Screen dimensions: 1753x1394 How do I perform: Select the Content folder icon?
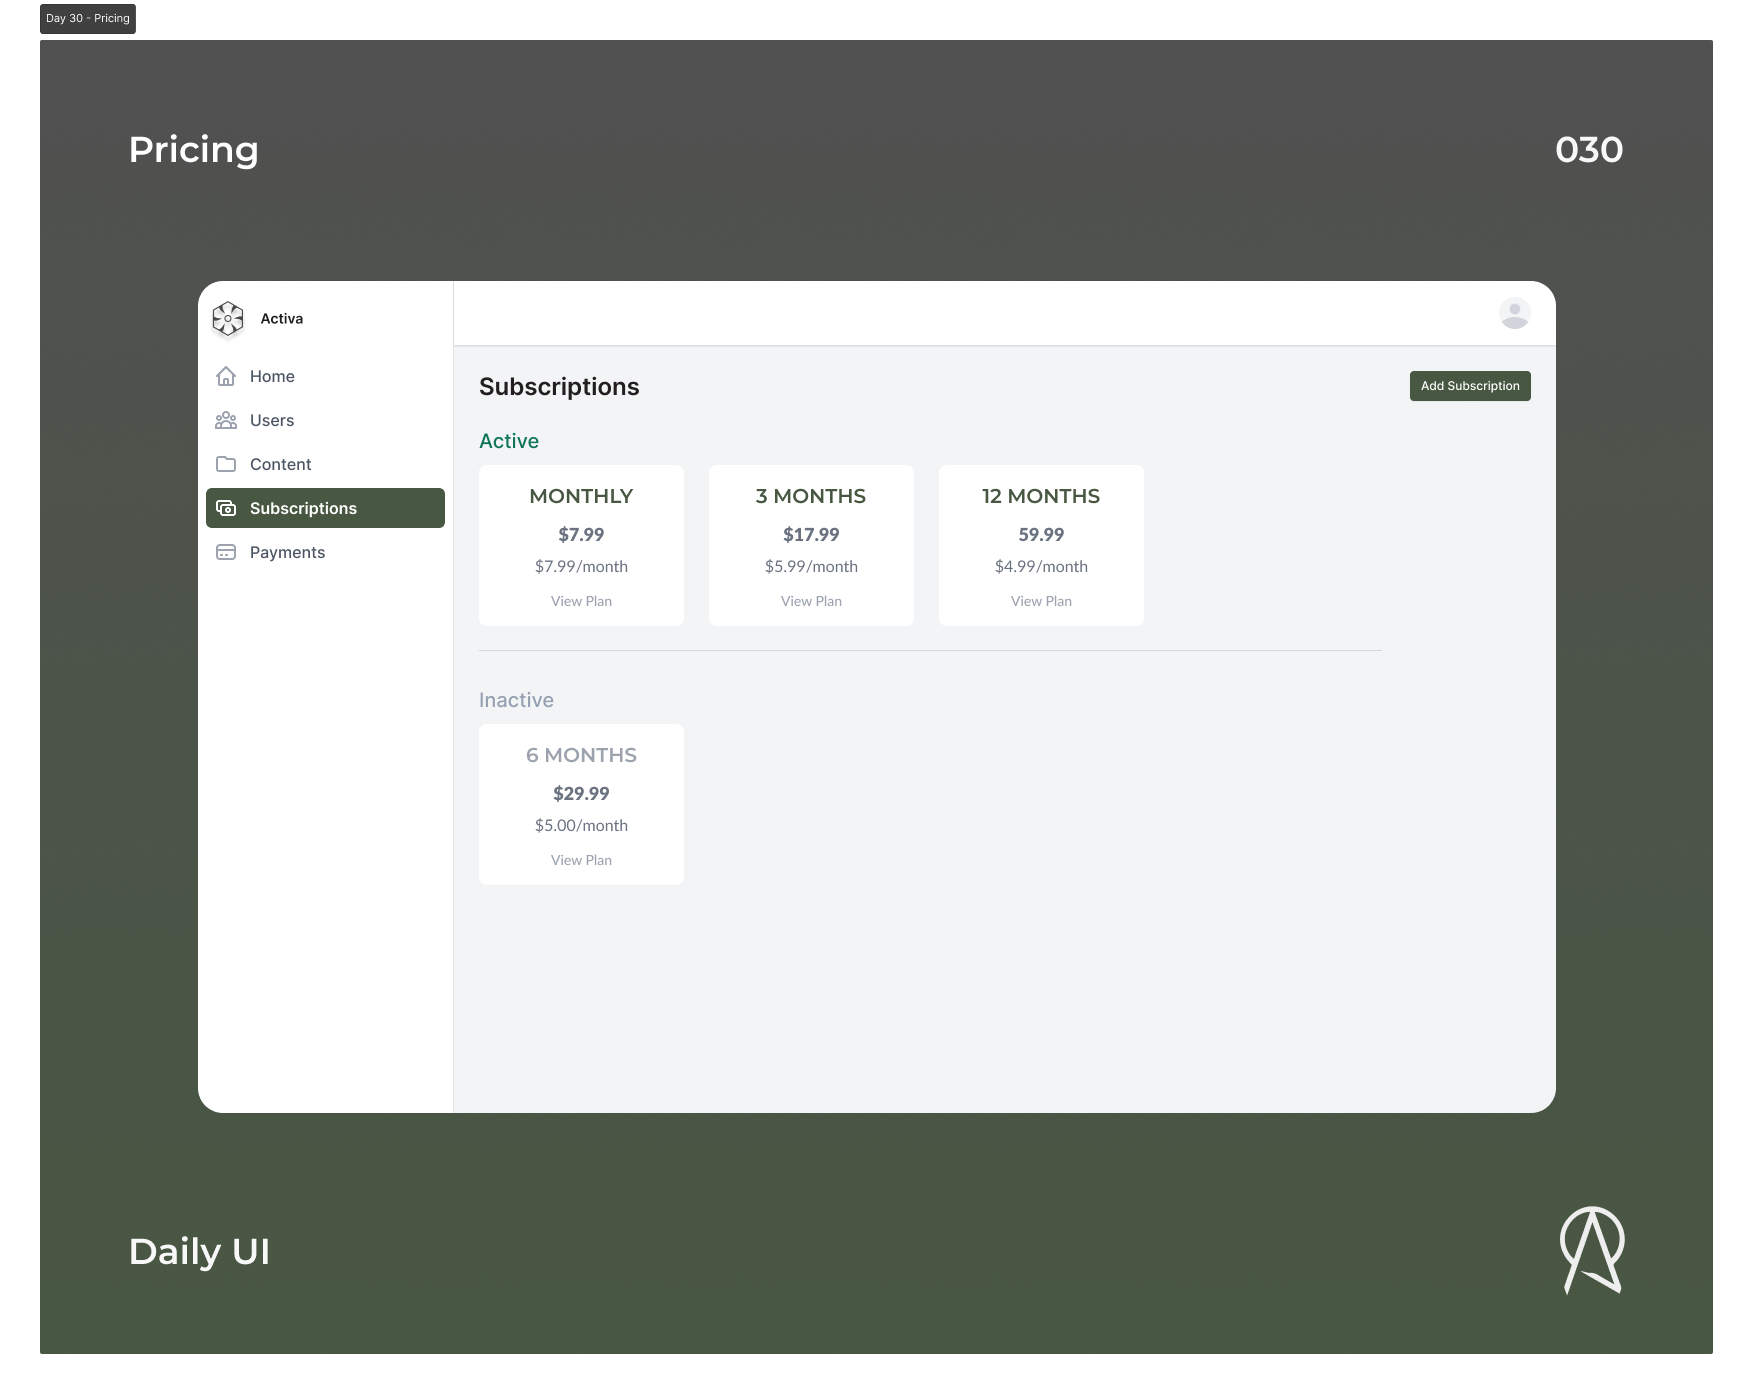click(227, 464)
